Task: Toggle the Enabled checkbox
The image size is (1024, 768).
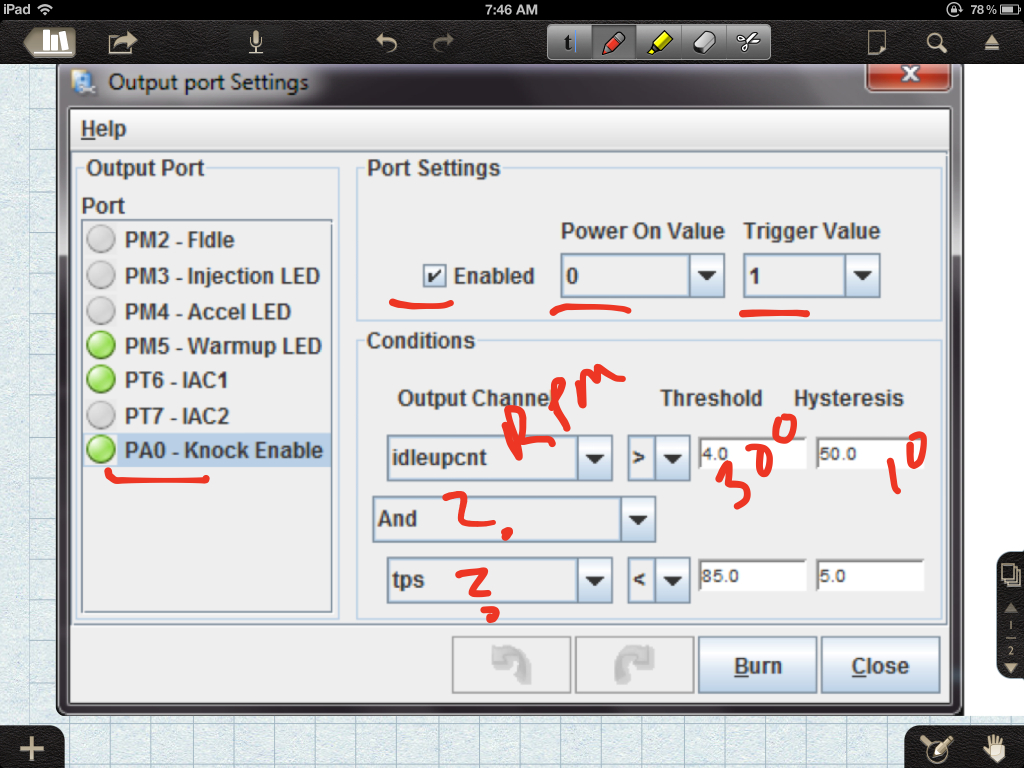Action: [434, 276]
